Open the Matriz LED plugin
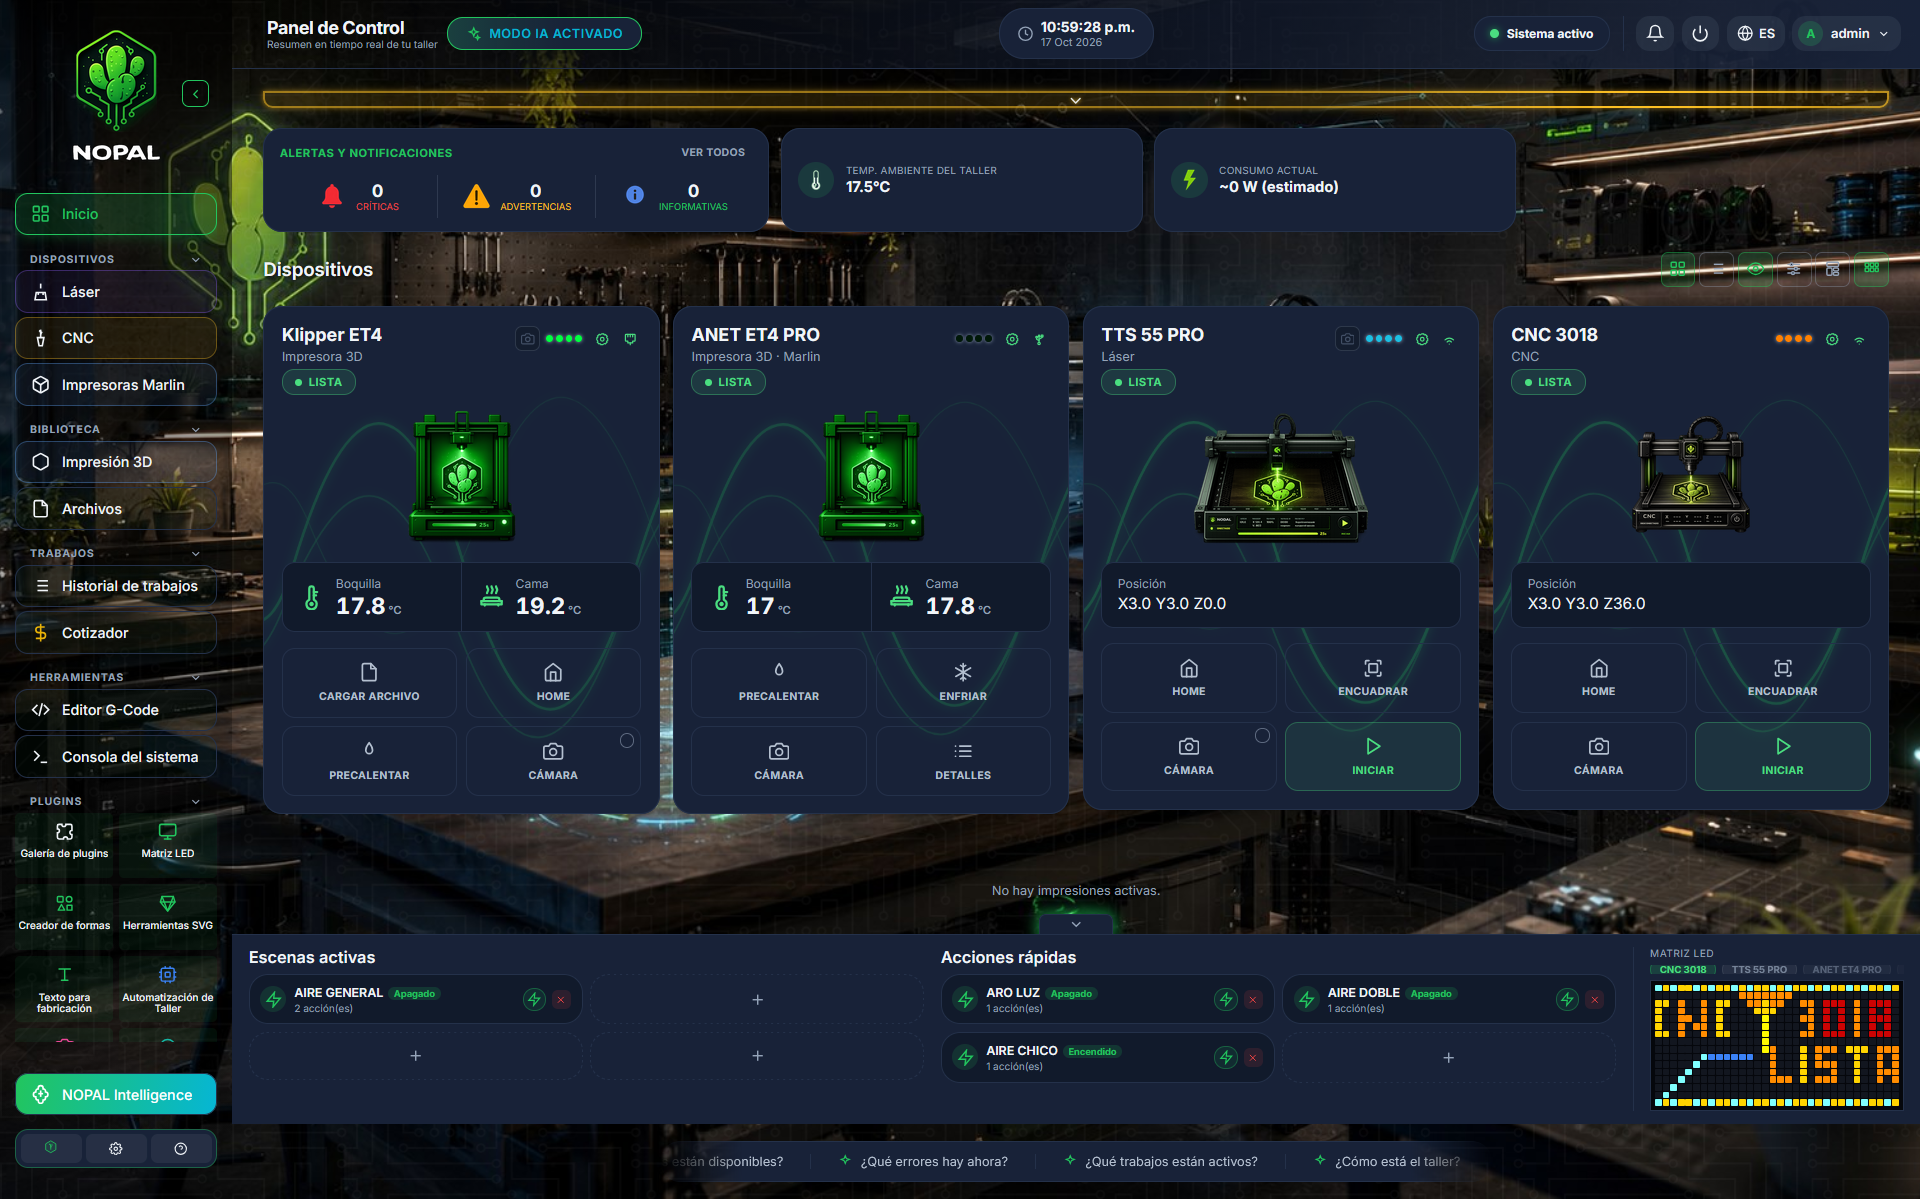This screenshot has width=1920, height=1199. pos(168,840)
